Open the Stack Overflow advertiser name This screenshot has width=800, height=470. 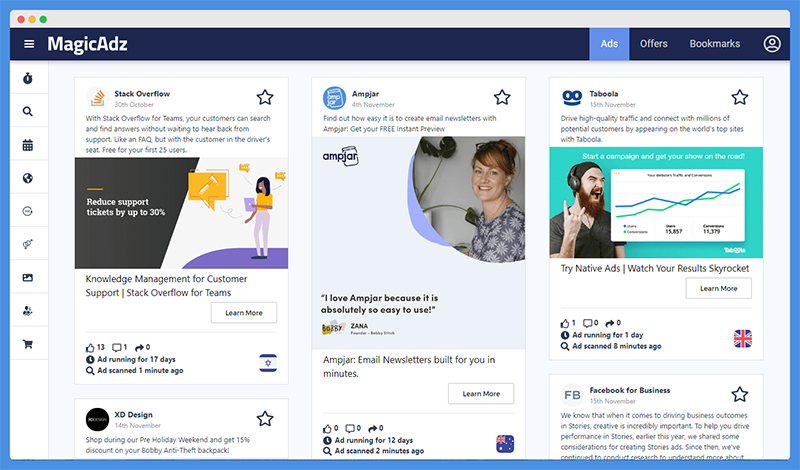(x=142, y=94)
